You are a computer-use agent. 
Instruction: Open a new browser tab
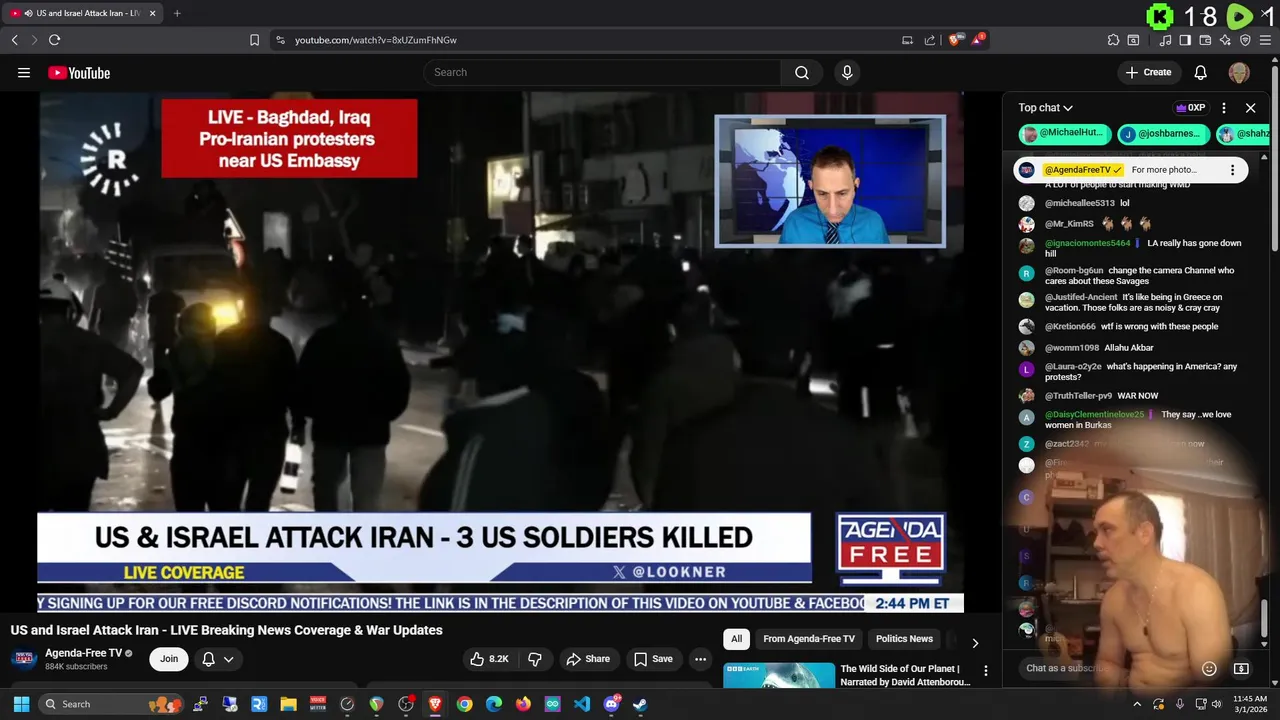[177, 13]
